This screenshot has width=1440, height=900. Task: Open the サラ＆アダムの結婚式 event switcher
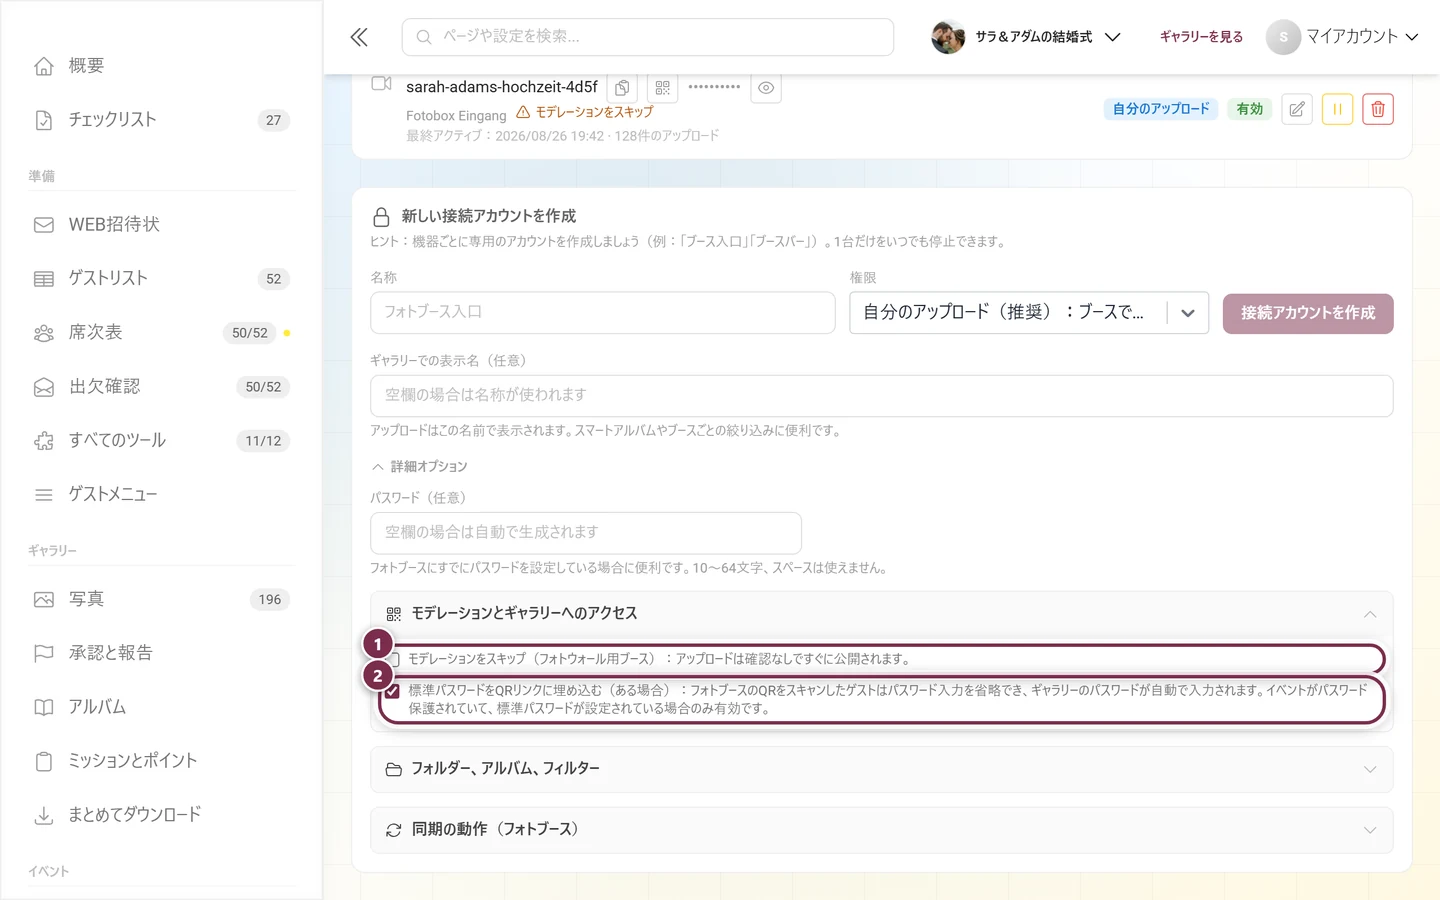(x=1026, y=37)
